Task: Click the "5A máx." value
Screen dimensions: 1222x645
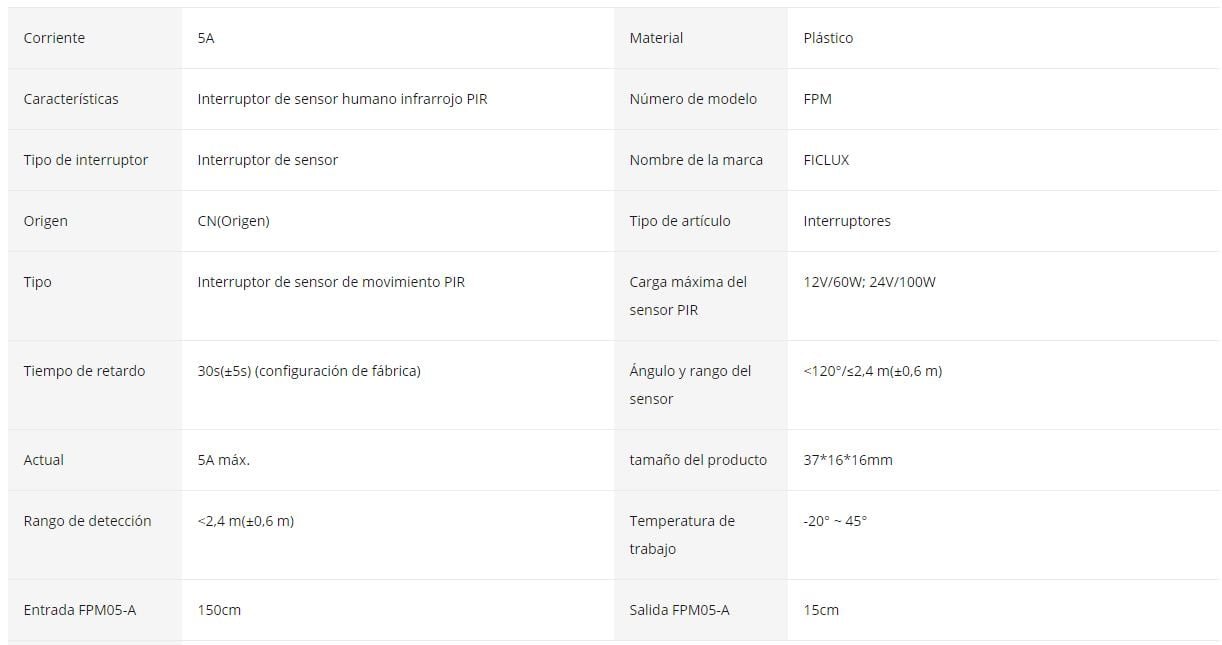Action: 223,460
